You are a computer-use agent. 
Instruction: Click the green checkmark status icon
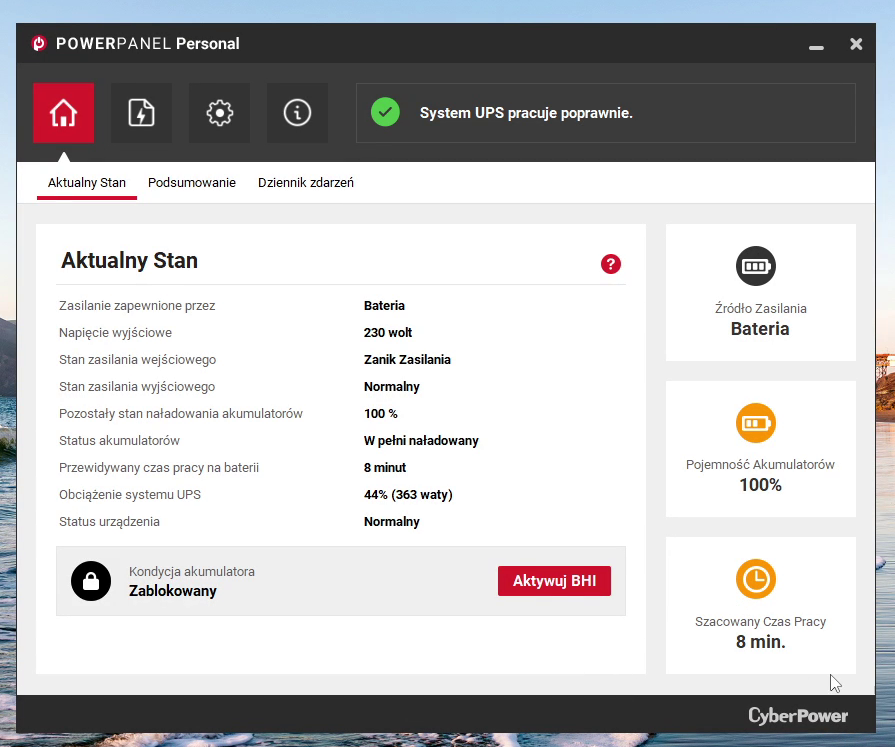click(385, 112)
